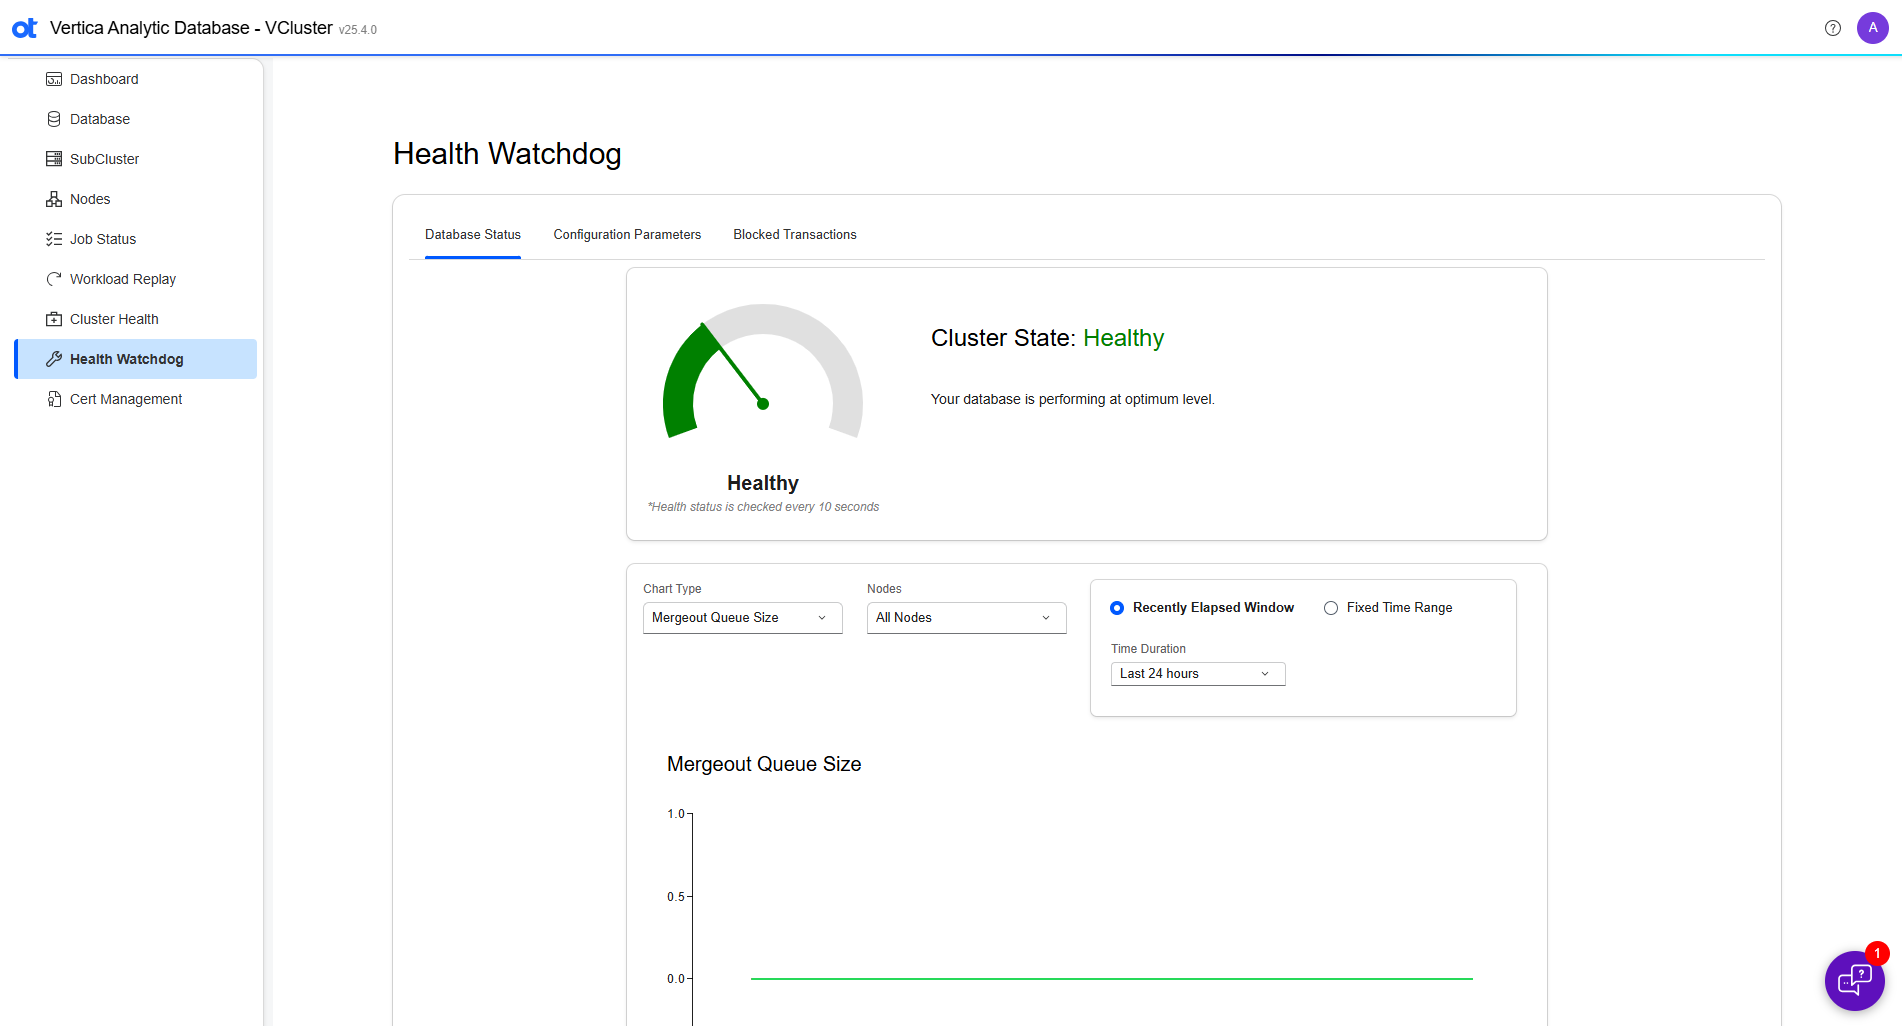Click the Database cylinder icon
Screen dimensions: 1902x1026
coord(54,119)
